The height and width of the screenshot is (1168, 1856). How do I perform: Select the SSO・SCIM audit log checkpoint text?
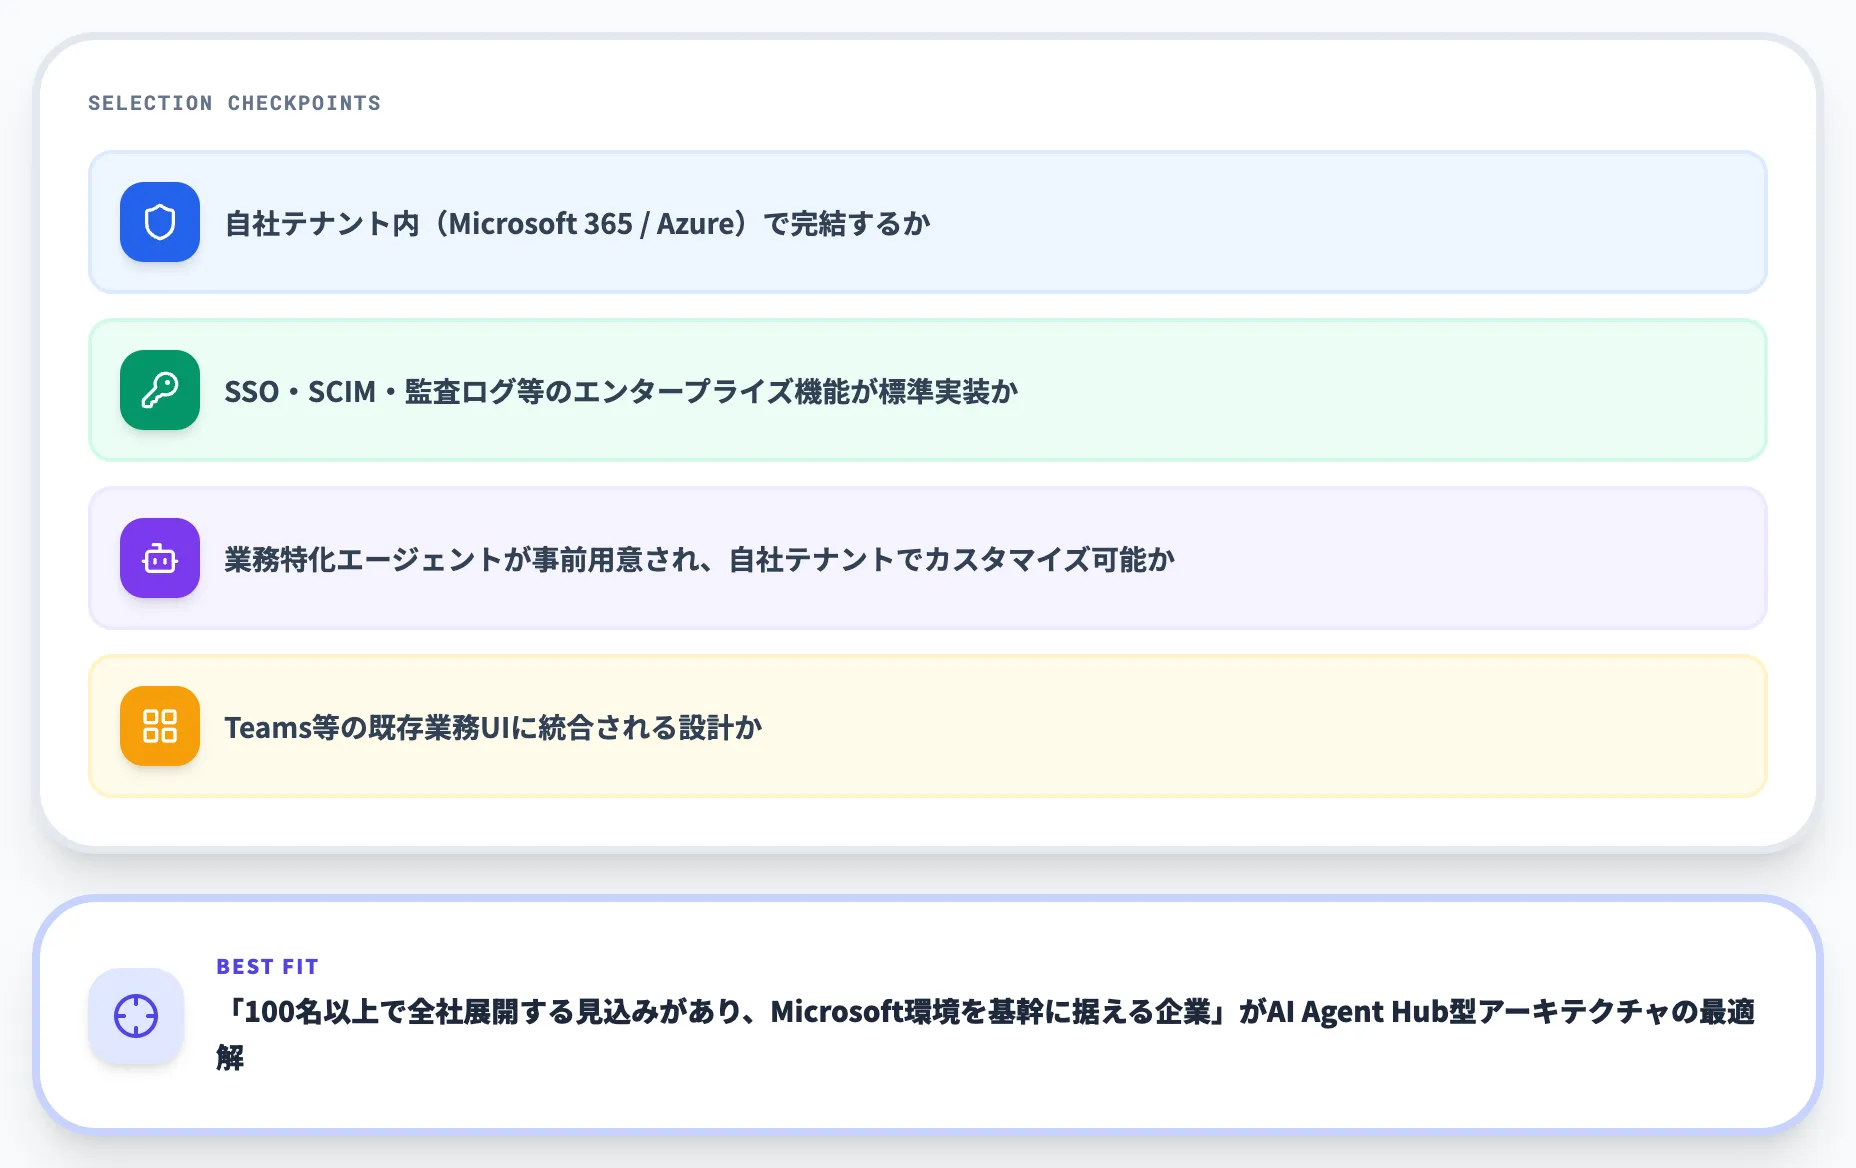point(621,391)
